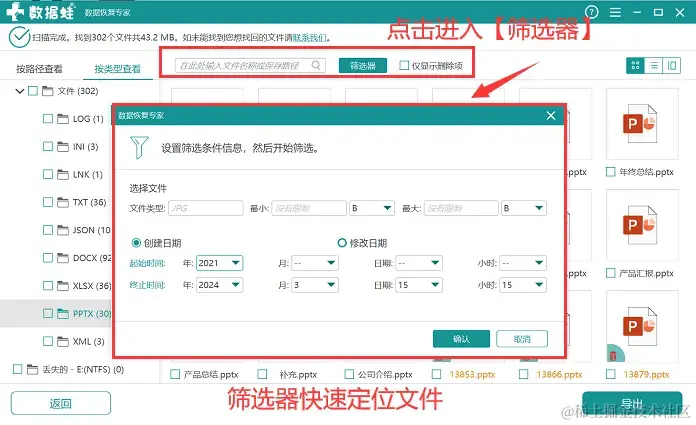Viewport: 696px width, 425px height.
Task: Tick the XML (3) checkbox
Action: 48,341
